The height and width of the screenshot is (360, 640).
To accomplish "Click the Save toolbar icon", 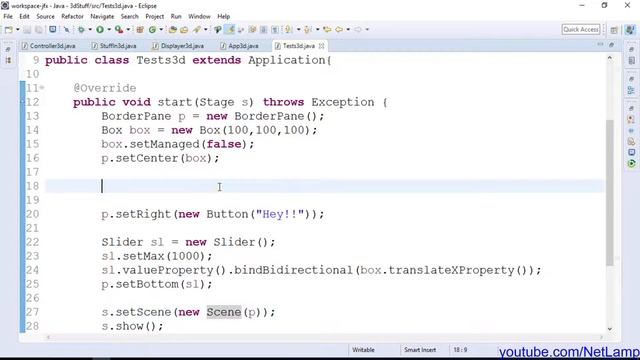I will [27, 29].
